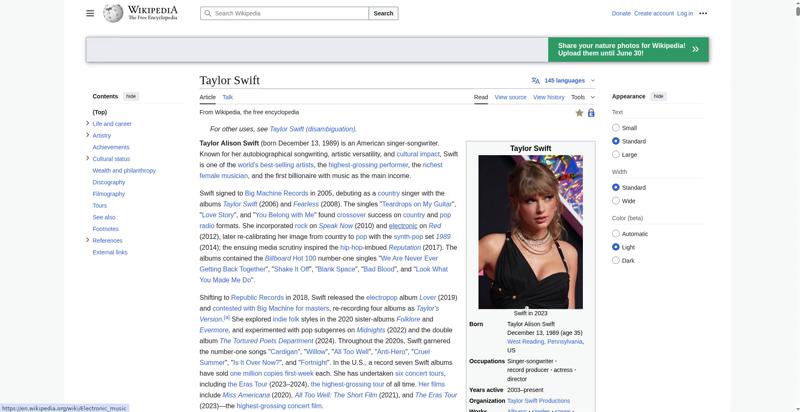Screen dimensions: 800x412
Task: Select Small text size
Action: pyautogui.click(x=616, y=127)
